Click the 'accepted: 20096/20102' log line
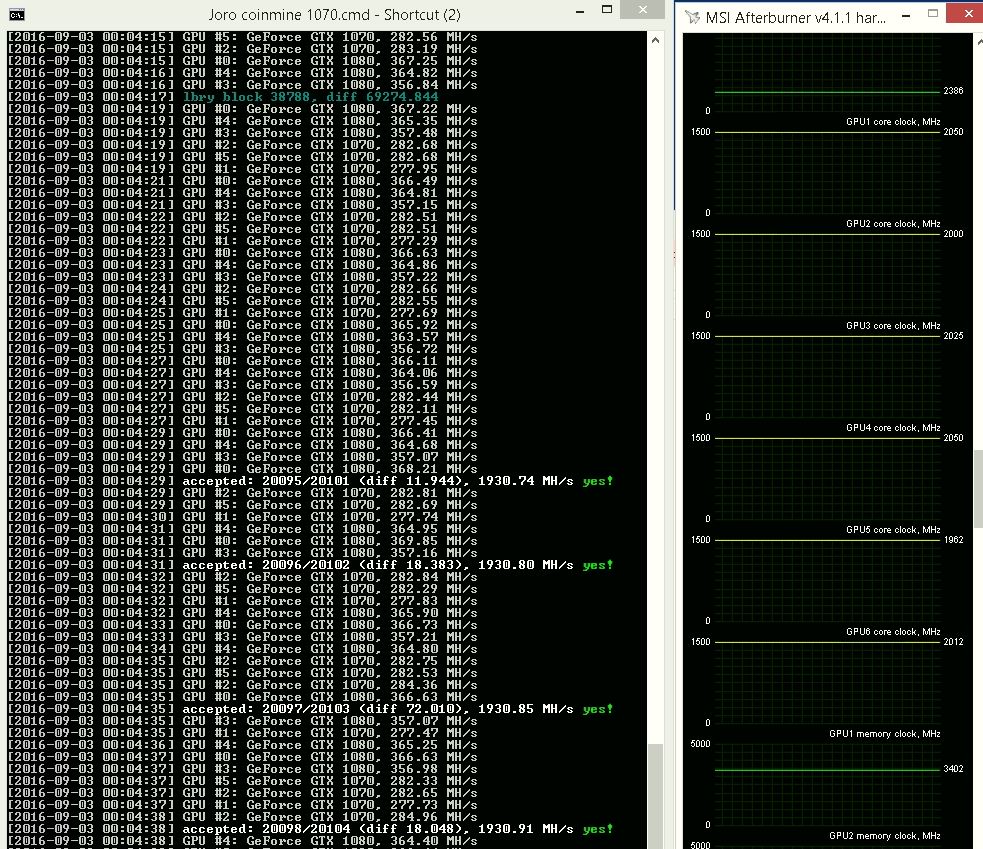 (310, 565)
